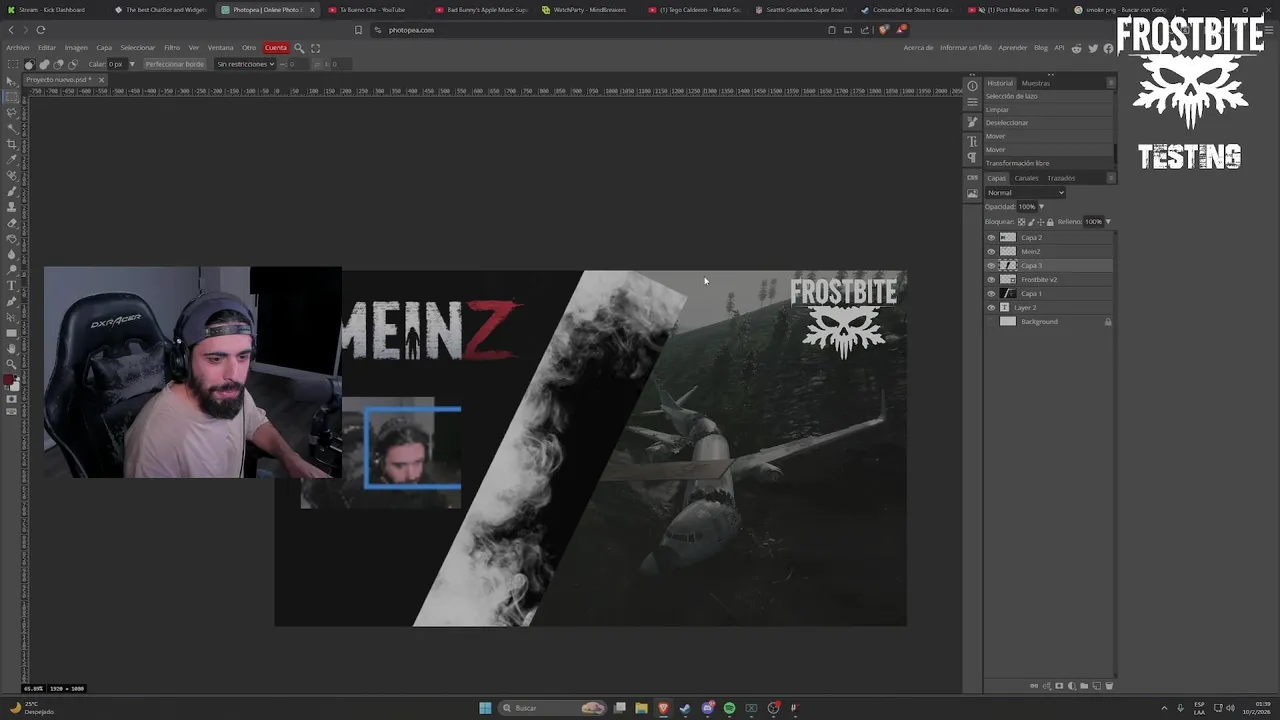Select the Transformación libre history step
Image resolution: width=1280 pixels, height=720 pixels.
pyautogui.click(x=1048, y=163)
